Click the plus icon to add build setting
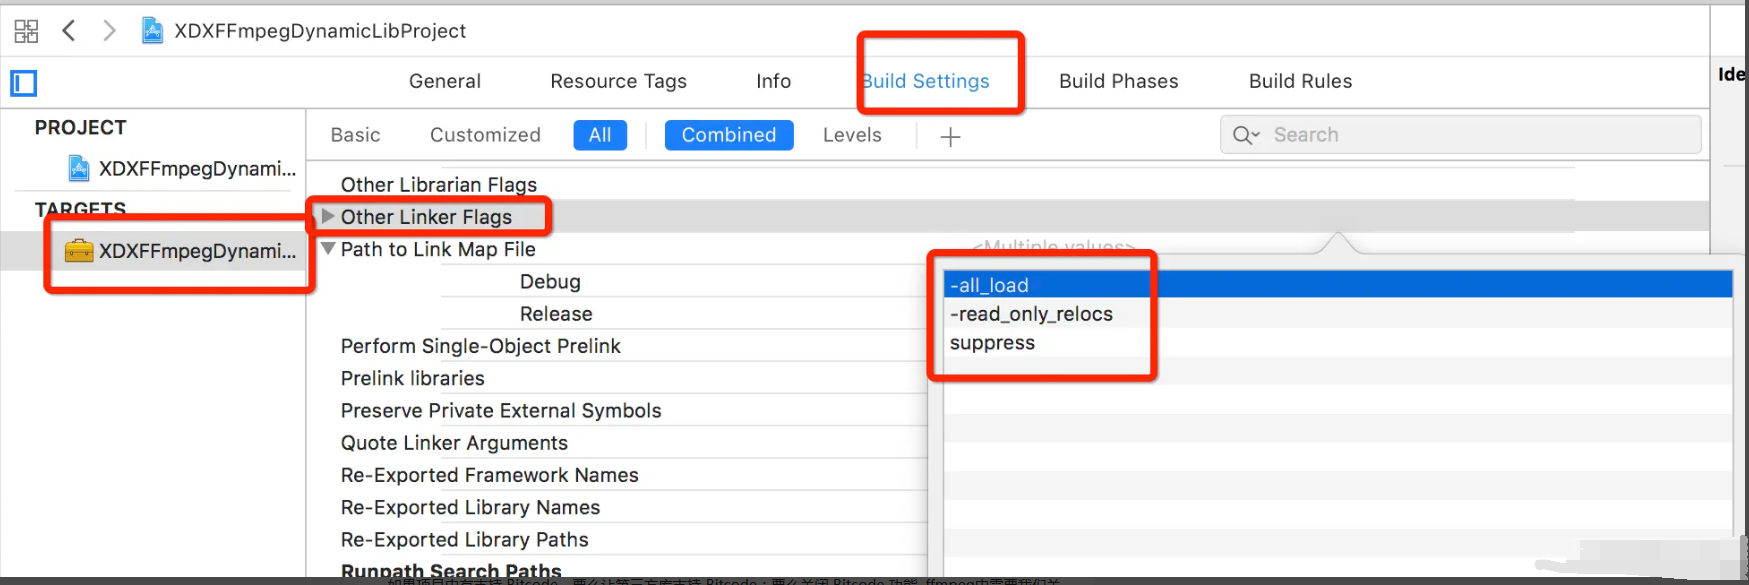Screen dimensions: 1749x585 pos(950,137)
